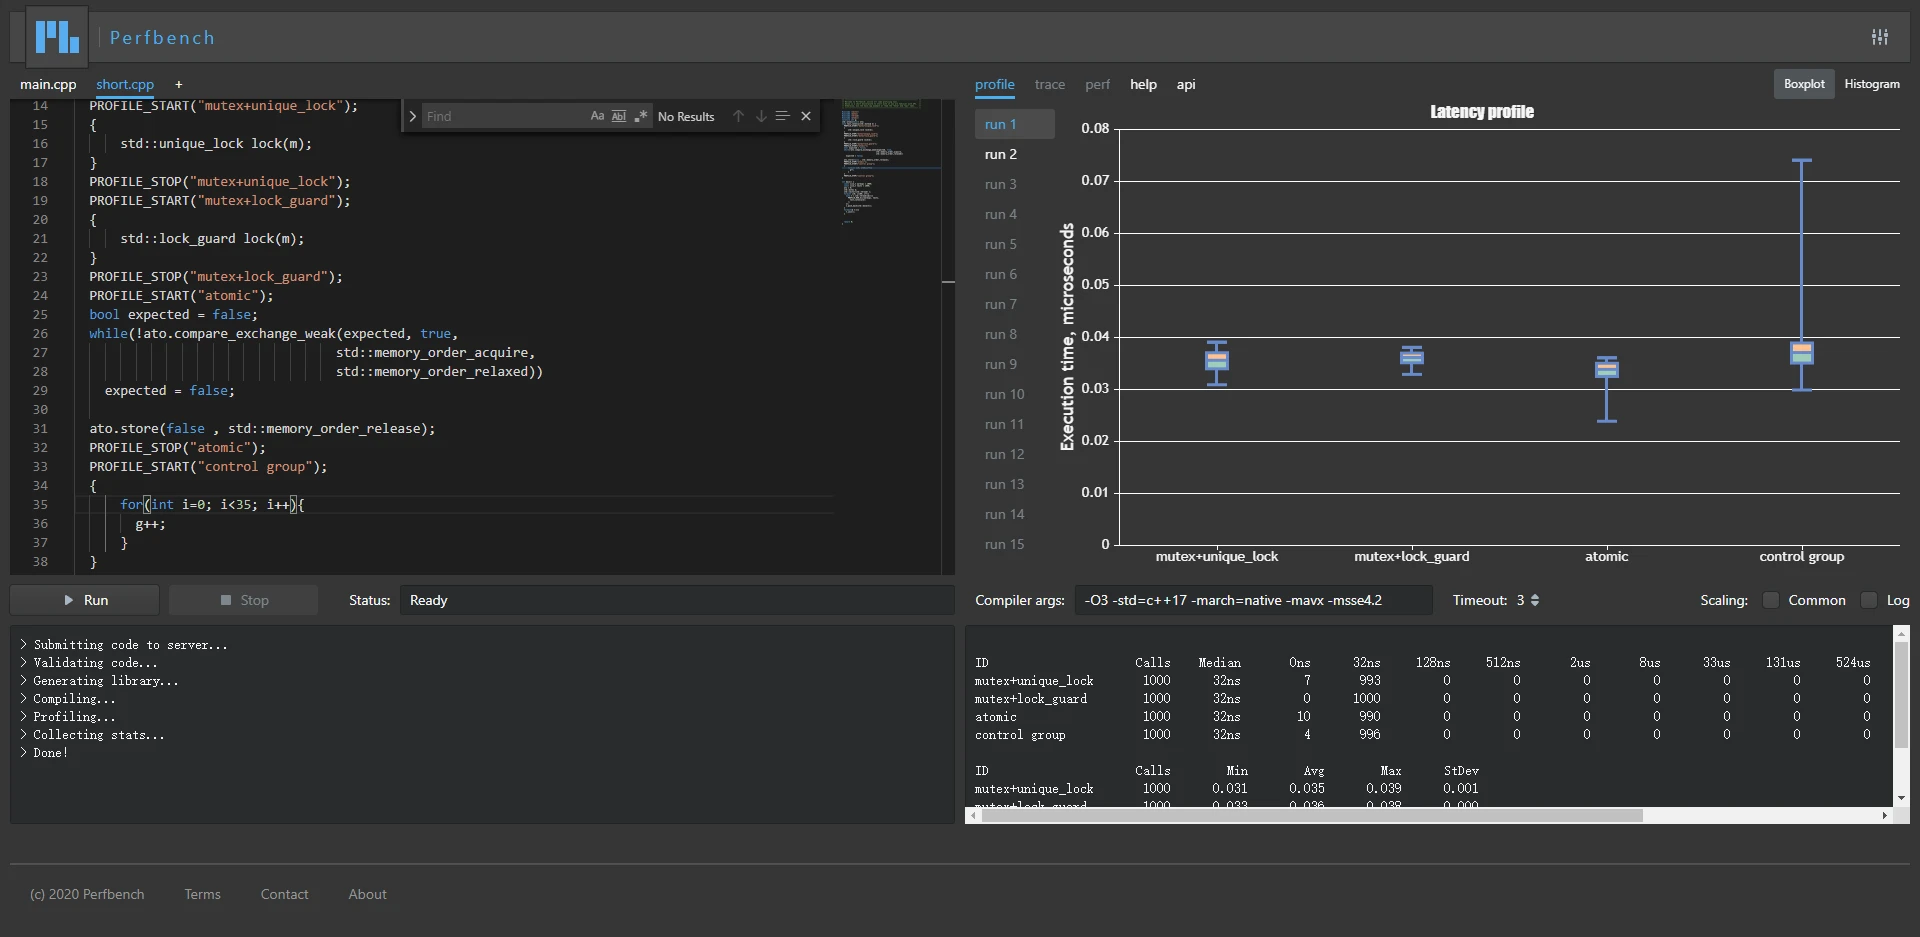This screenshot has height=937, width=1920.
Task: Open the settings sliders icon
Action: pos(1880,37)
